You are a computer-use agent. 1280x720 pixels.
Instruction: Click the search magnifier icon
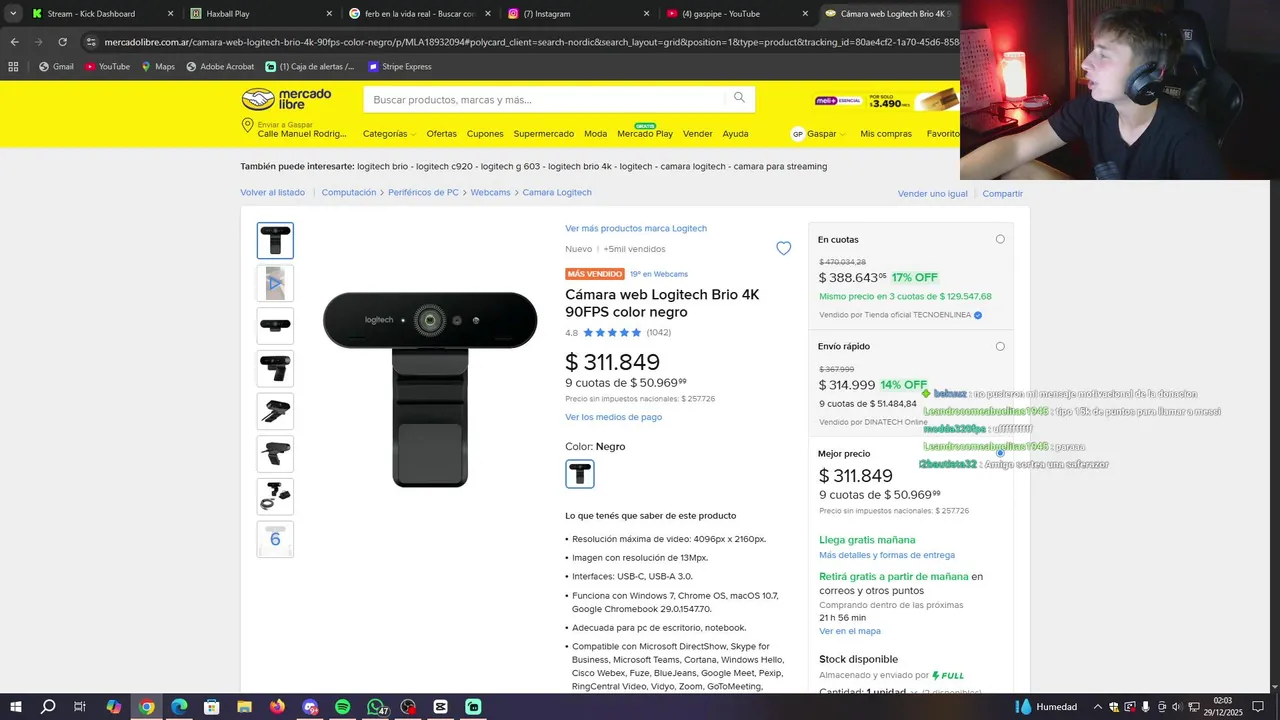739,98
